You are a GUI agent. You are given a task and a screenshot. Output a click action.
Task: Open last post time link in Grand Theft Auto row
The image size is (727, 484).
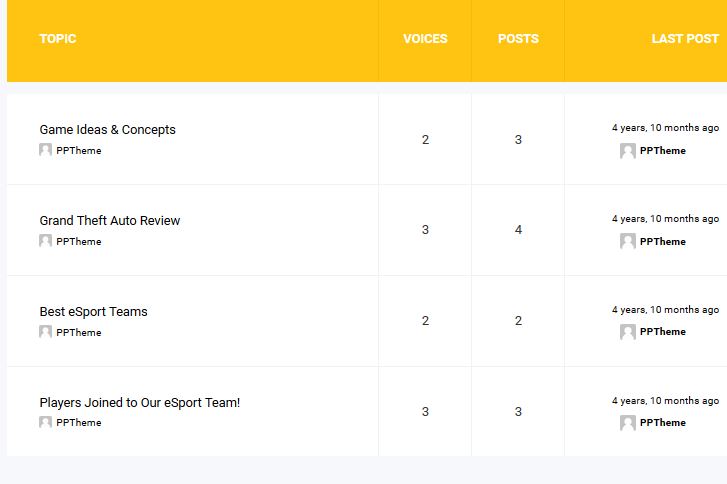pos(665,219)
